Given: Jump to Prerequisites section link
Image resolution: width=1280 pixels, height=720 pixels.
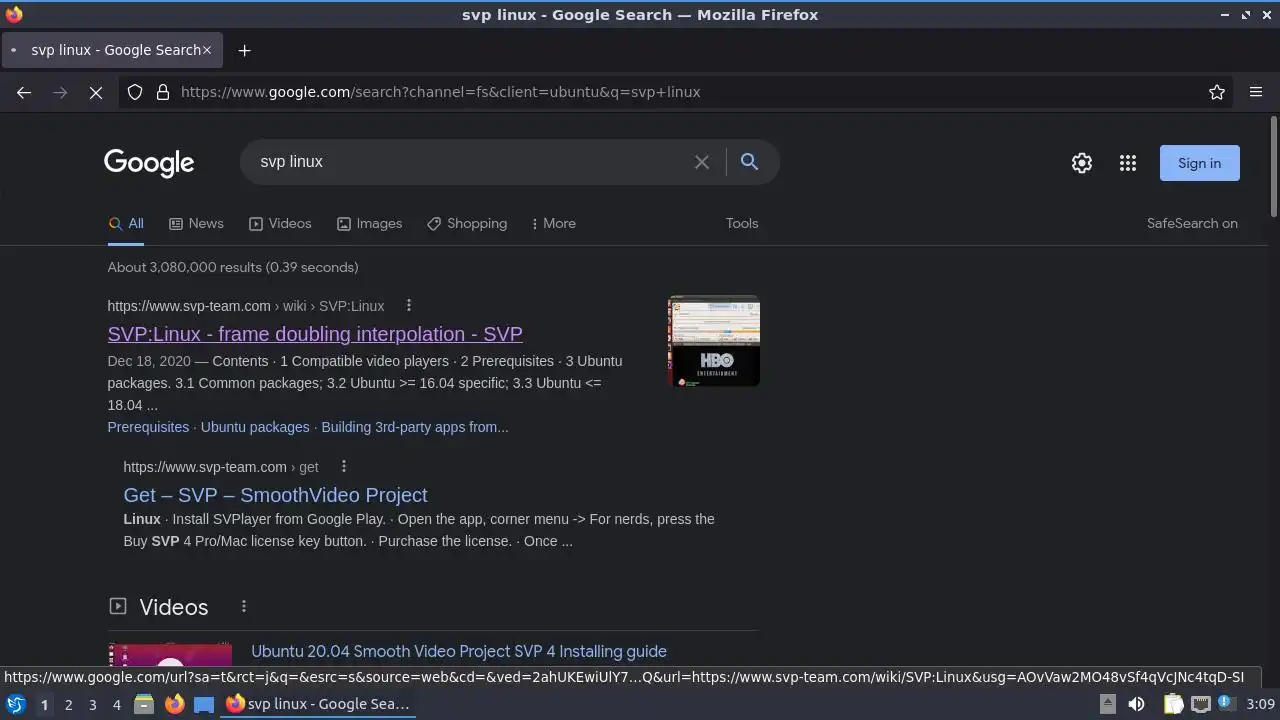Looking at the screenshot, I should coord(148,427).
